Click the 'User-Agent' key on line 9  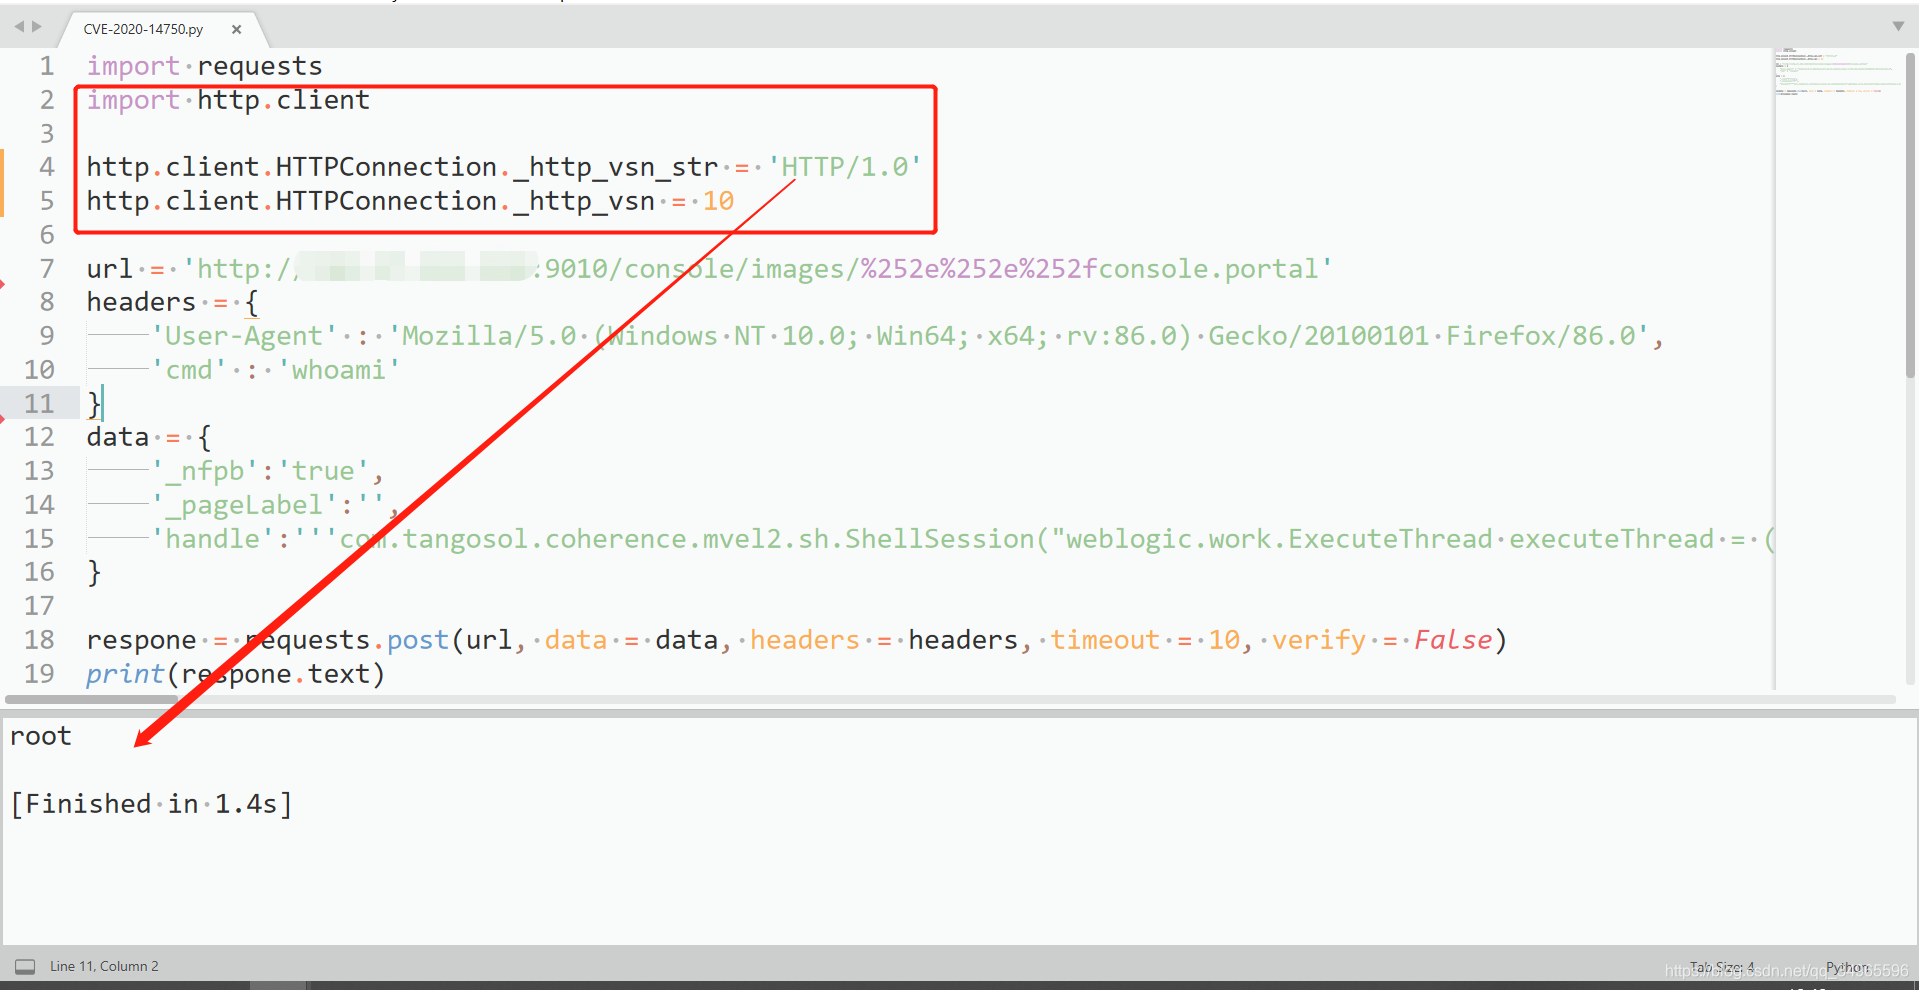(x=244, y=336)
